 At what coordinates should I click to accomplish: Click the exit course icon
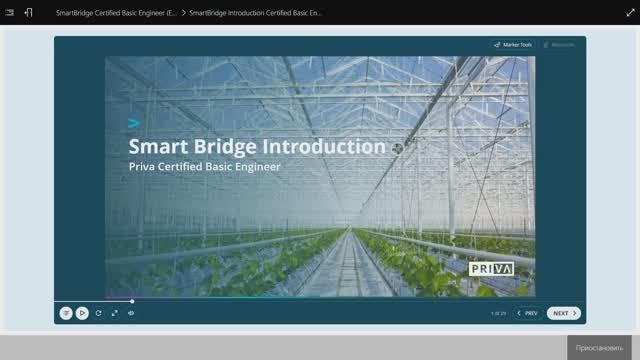[x=29, y=13]
